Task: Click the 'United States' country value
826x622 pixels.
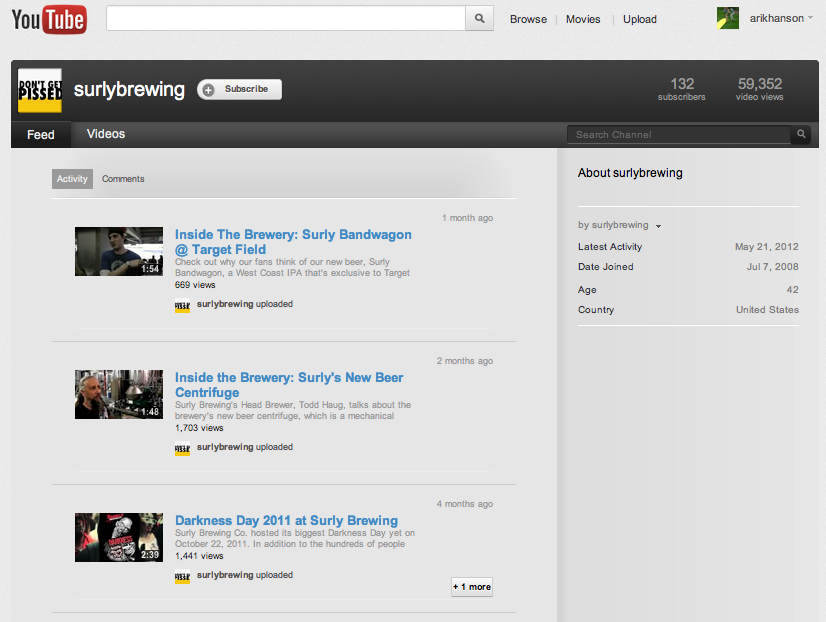Action: tap(767, 310)
